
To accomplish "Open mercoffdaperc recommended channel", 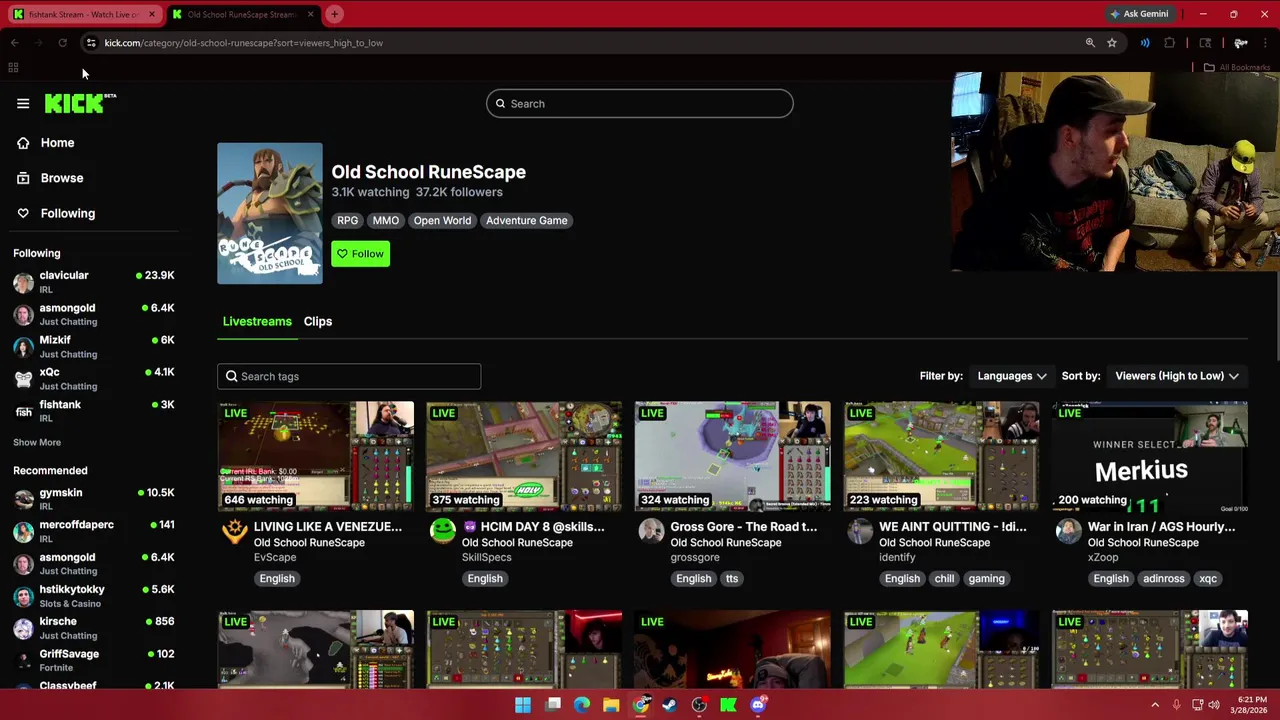I will click(93, 531).
